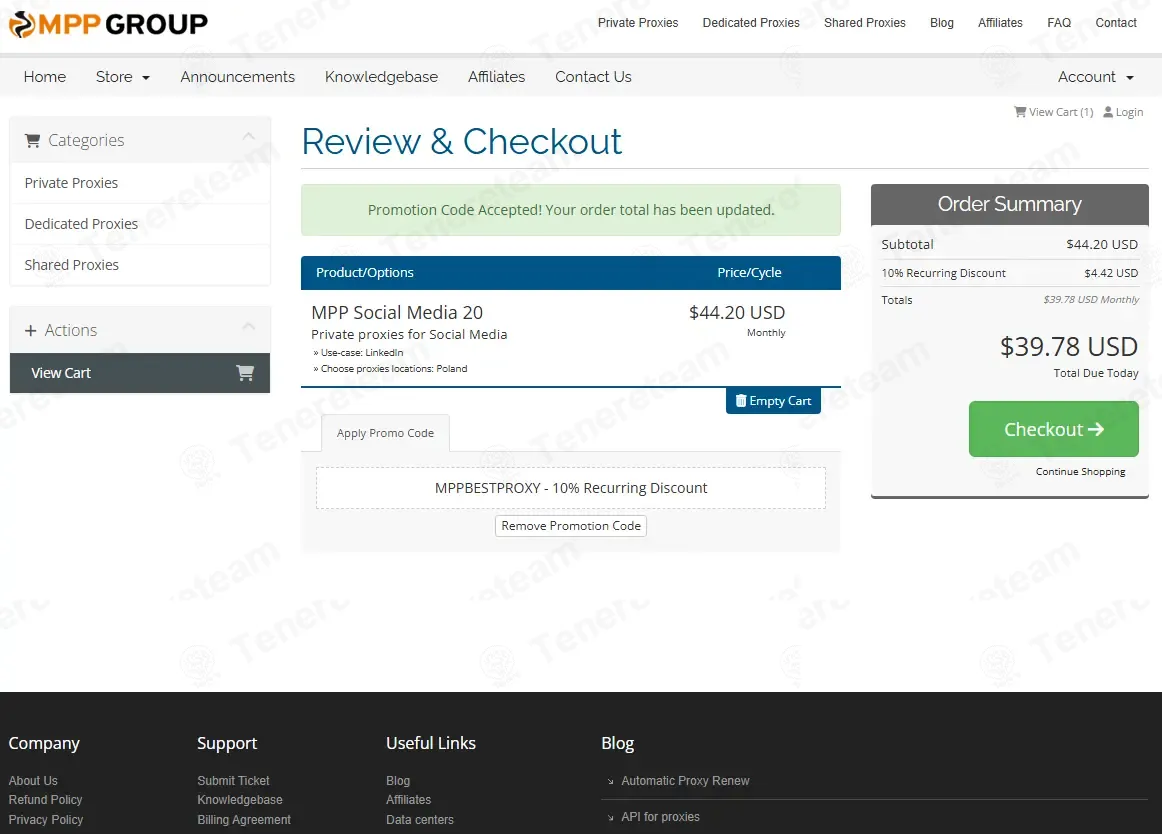The height and width of the screenshot is (834, 1162).
Task: Click Dedicated Proxies in top header
Action: coord(751,23)
